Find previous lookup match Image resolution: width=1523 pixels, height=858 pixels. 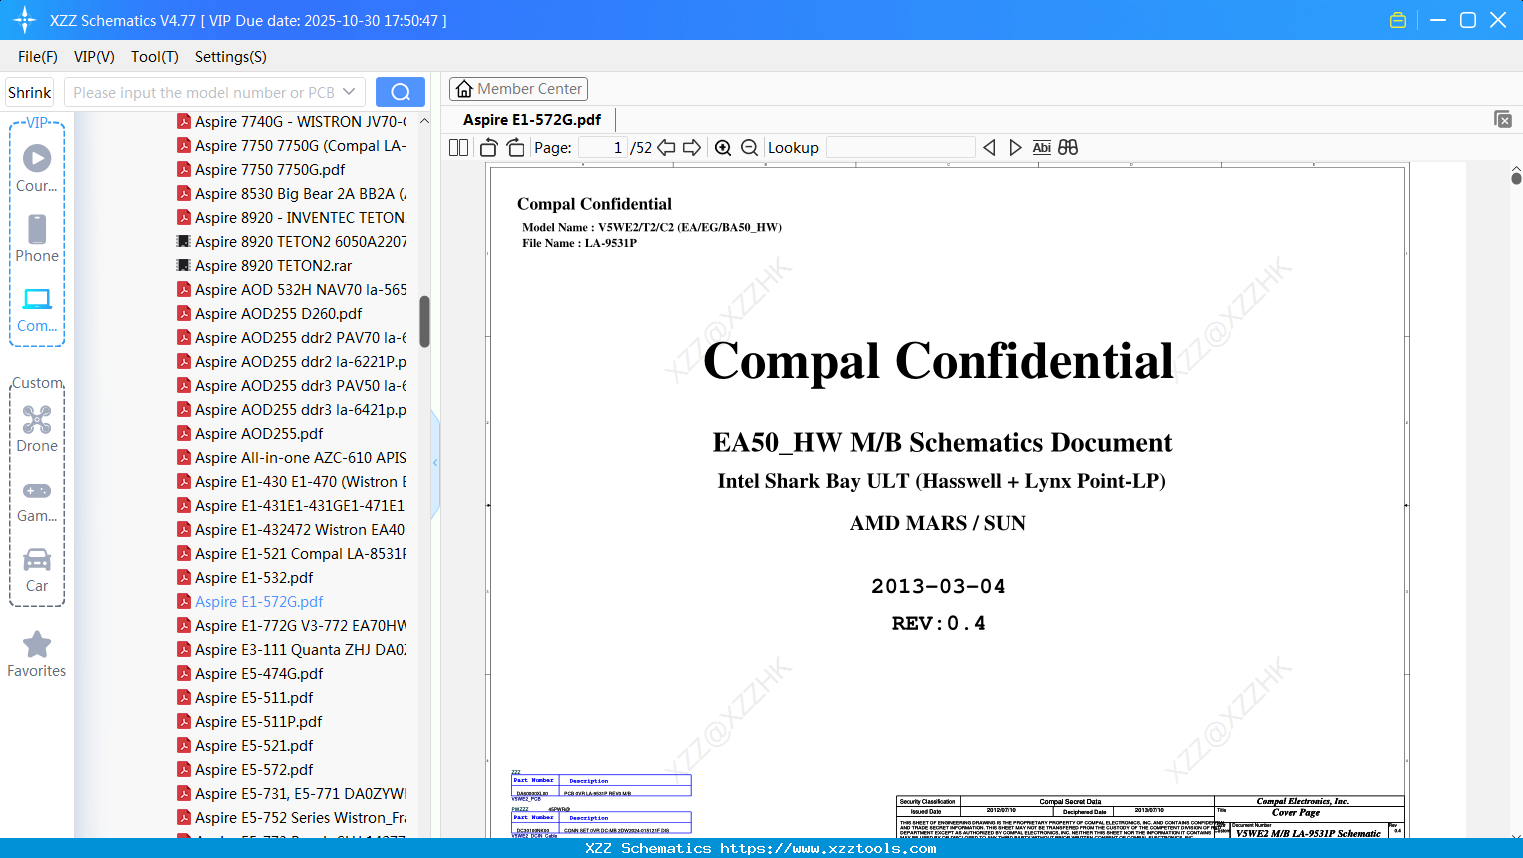click(x=989, y=148)
